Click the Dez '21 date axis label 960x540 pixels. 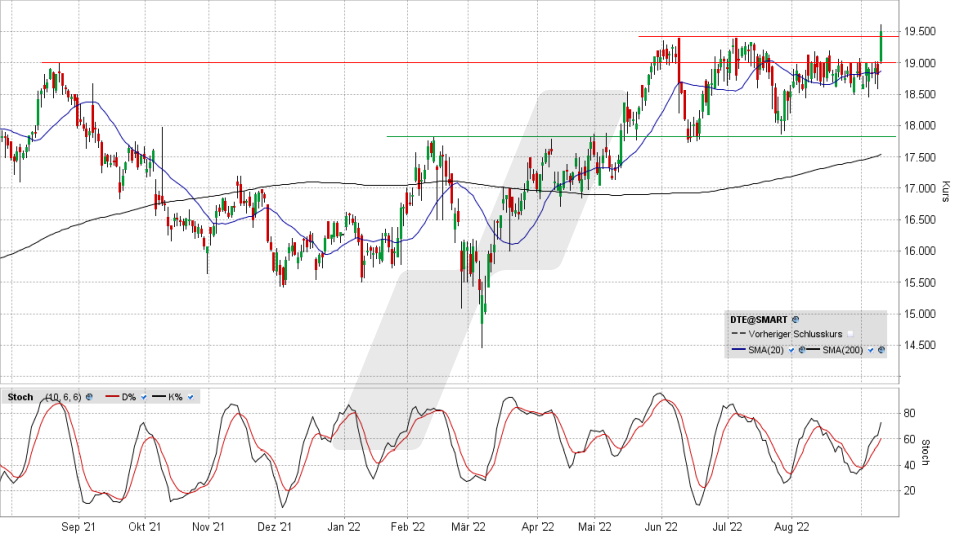coord(274,527)
